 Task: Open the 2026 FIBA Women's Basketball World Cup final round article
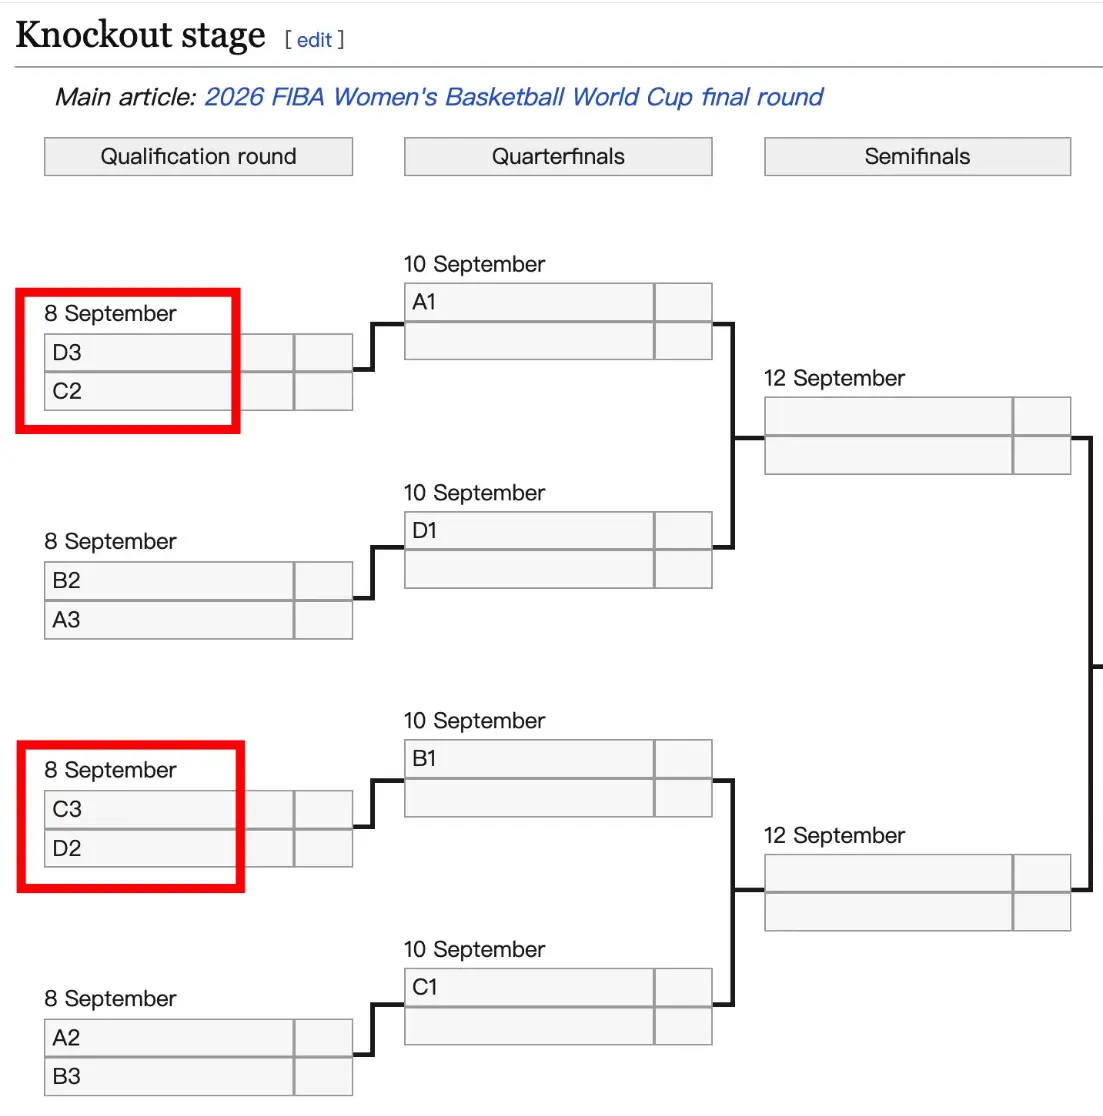coord(513,97)
